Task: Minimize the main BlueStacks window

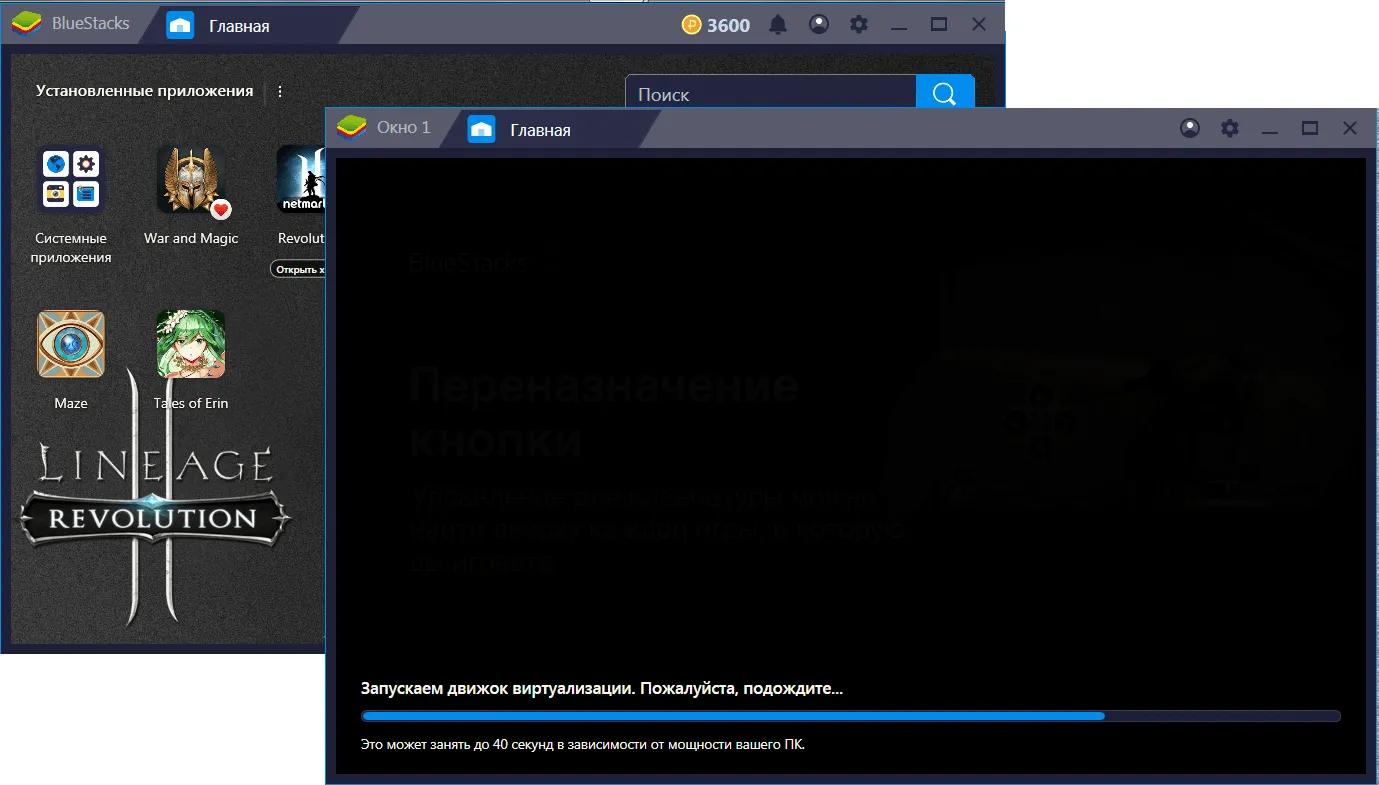Action: point(899,25)
